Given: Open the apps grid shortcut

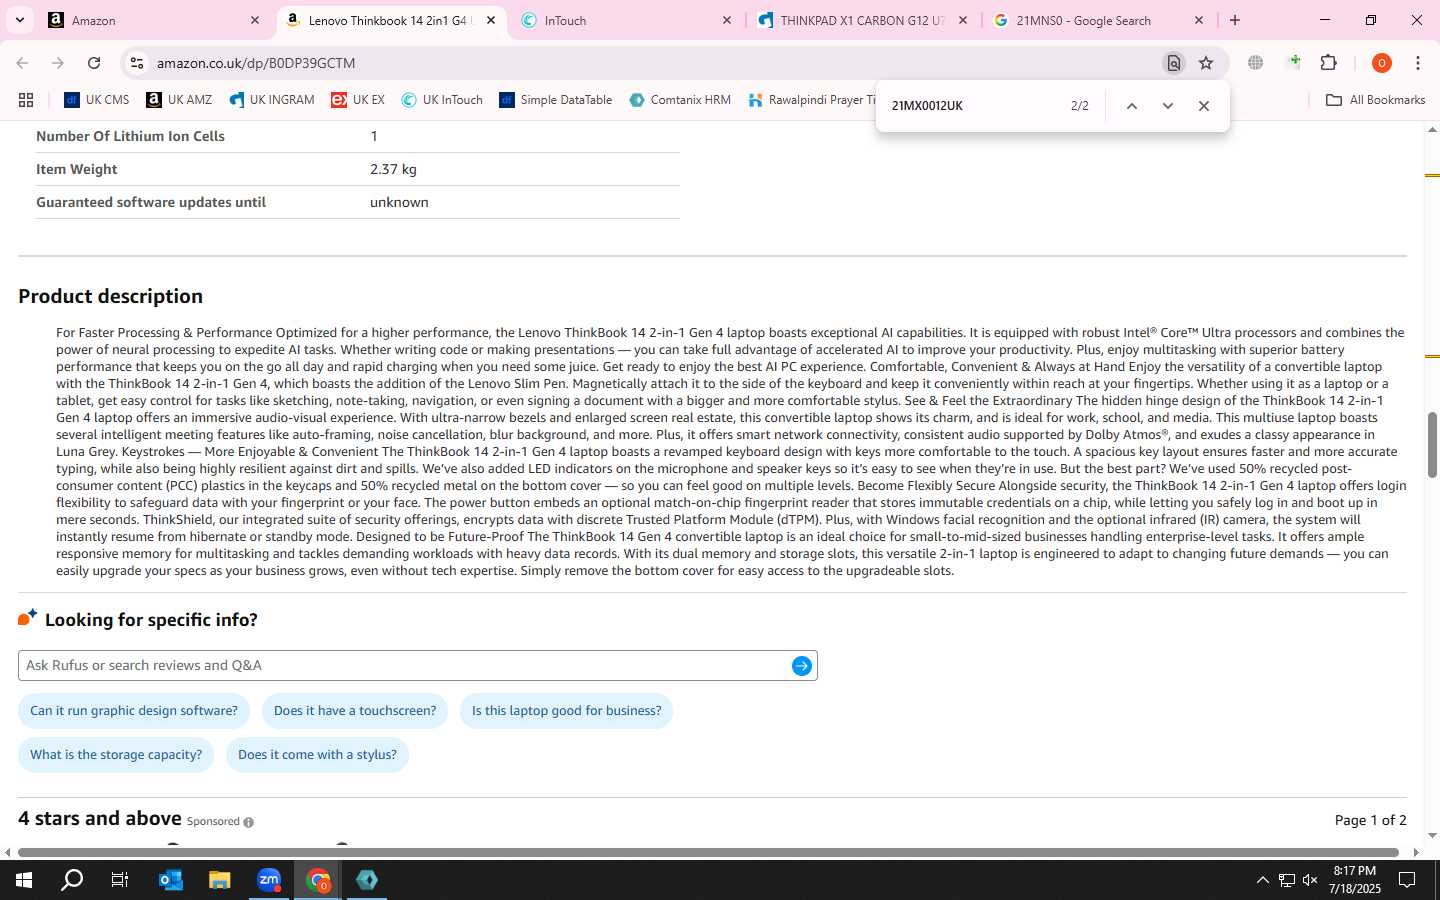Looking at the screenshot, I should [x=26, y=100].
